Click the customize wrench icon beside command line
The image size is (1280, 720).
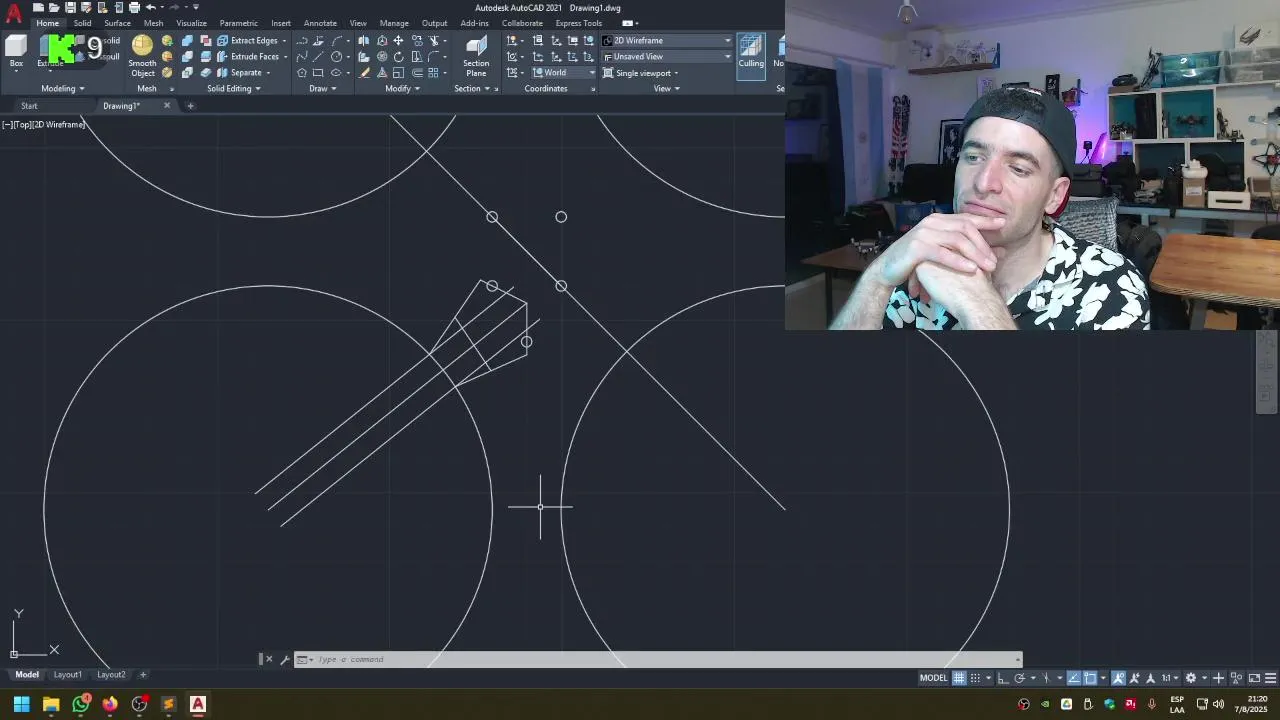tap(285, 659)
